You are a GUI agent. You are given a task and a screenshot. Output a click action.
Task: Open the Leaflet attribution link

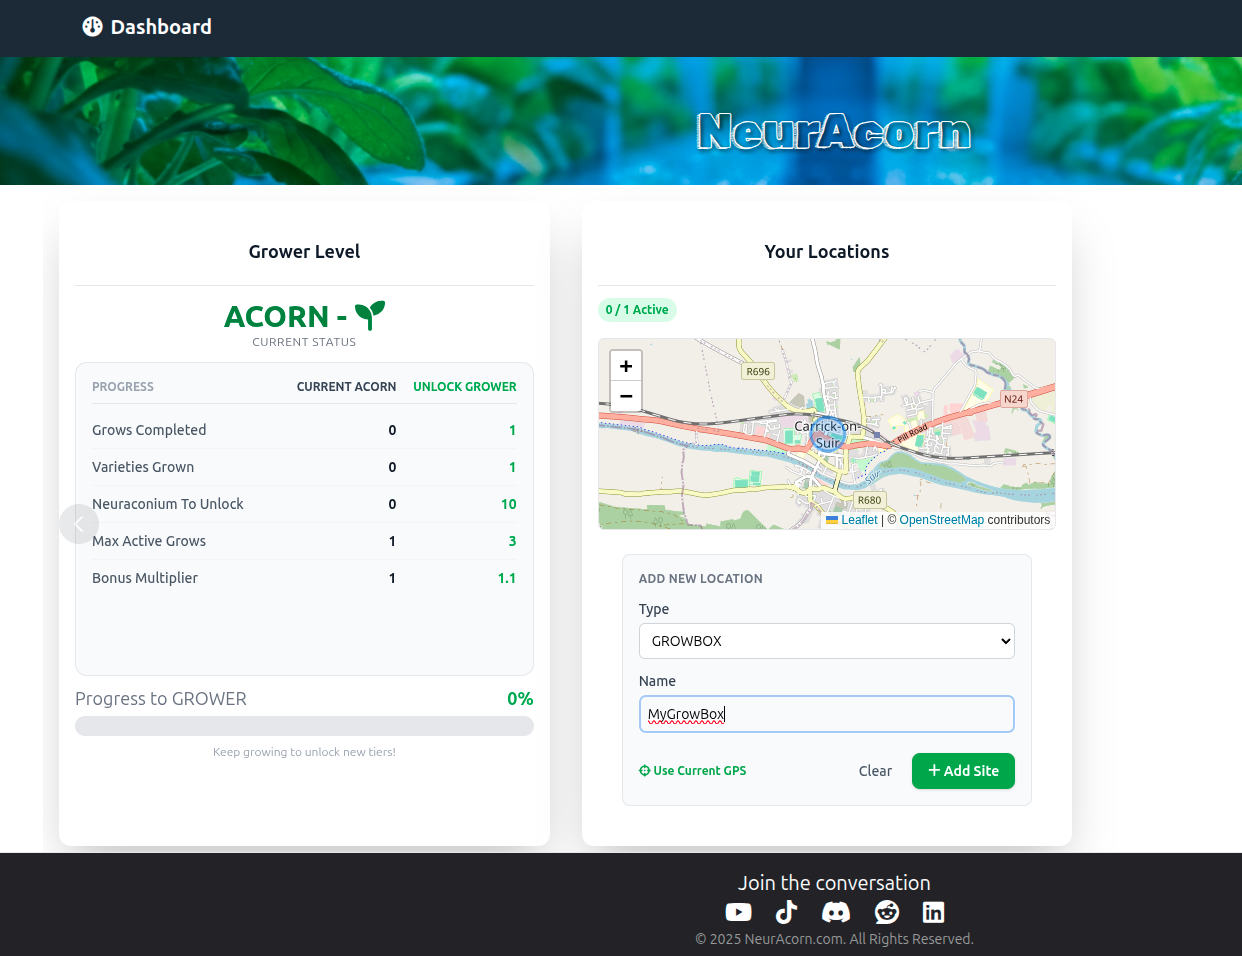click(858, 520)
